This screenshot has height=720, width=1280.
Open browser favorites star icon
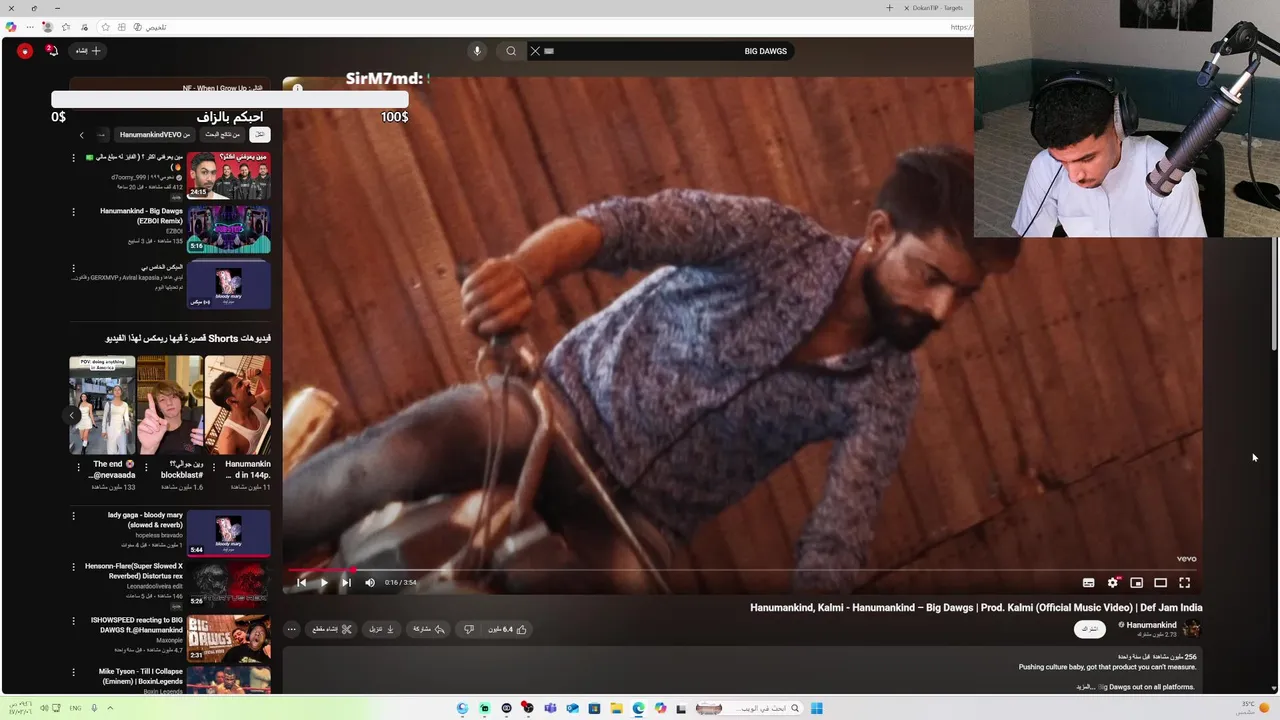pyautogui.click(x=66, y=27)
